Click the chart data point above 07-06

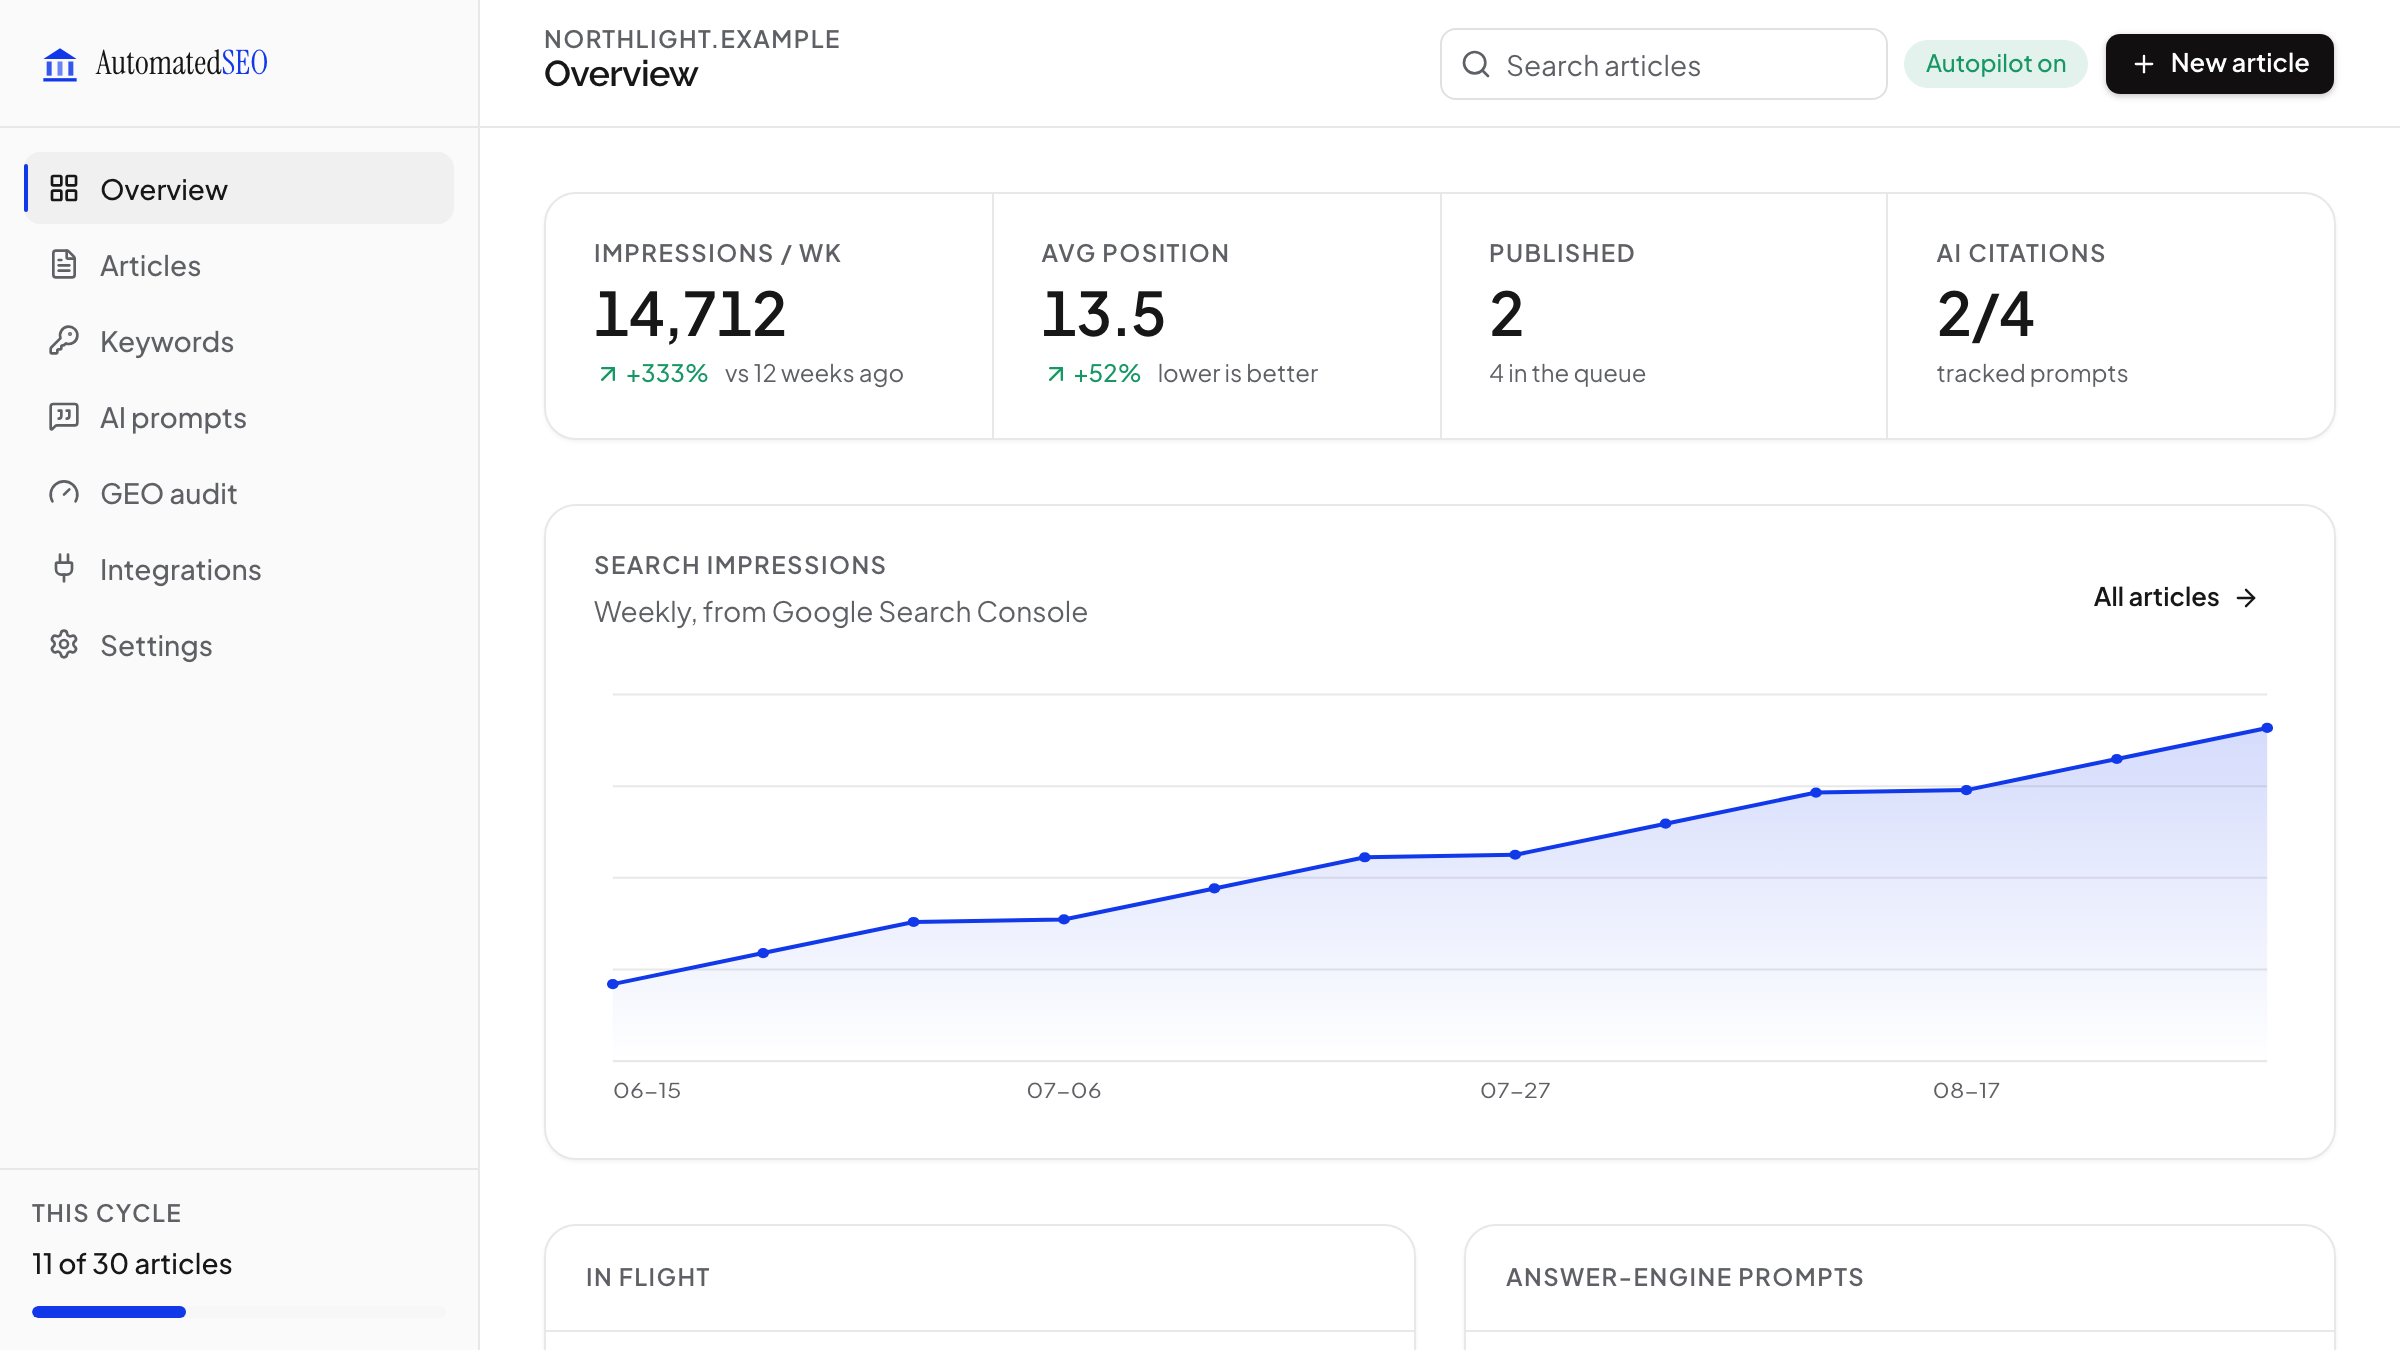(1064, 919)
